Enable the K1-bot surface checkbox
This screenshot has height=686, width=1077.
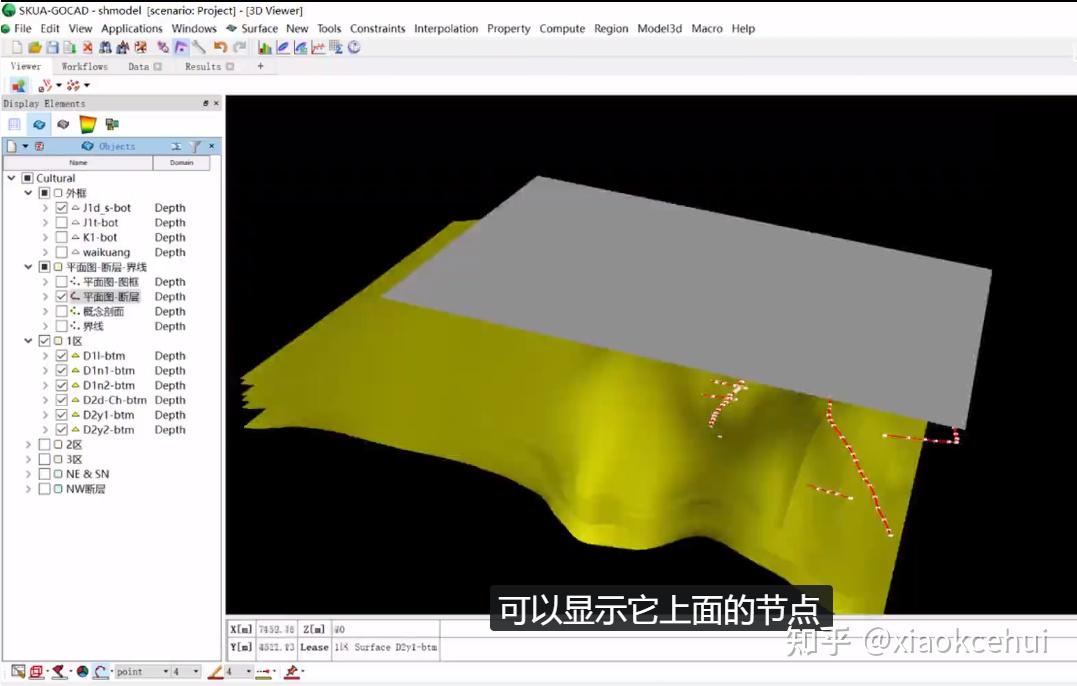coord(61,238)
